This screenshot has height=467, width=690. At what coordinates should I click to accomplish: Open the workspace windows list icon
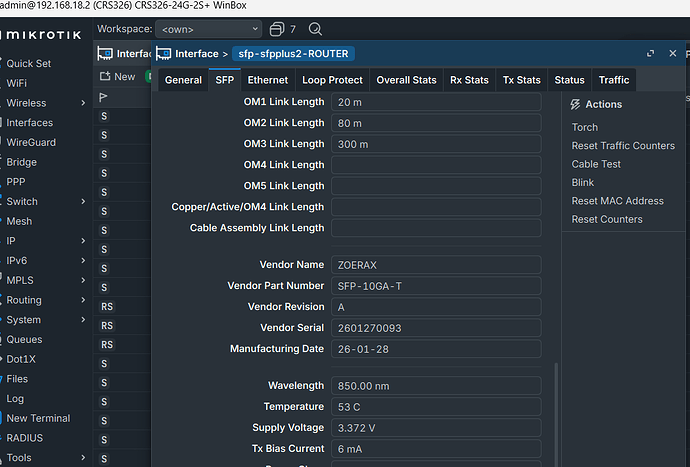276,29
